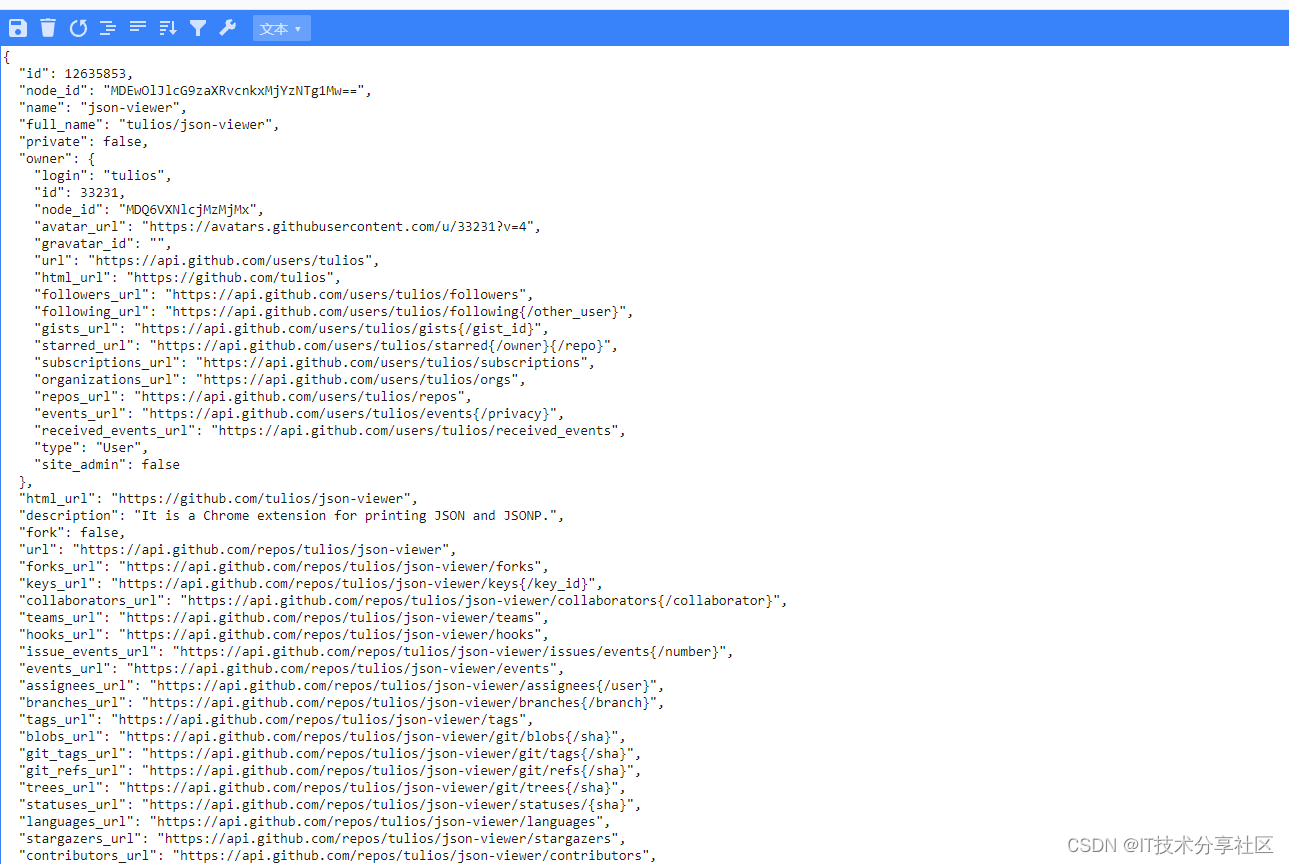Click the "login": "tulios" line
1289x864 pixels.
(103, 175)
